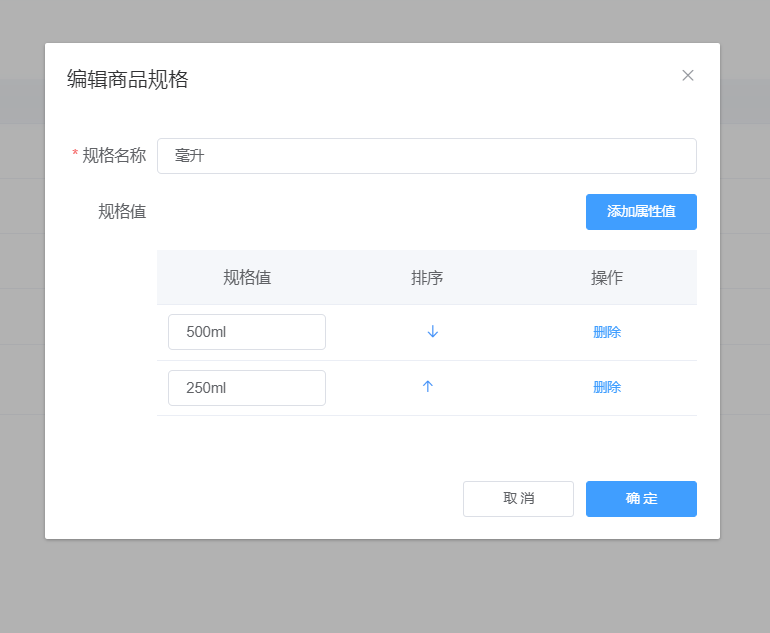Click the 取消 button
The image size is (770, 633).
518,498
